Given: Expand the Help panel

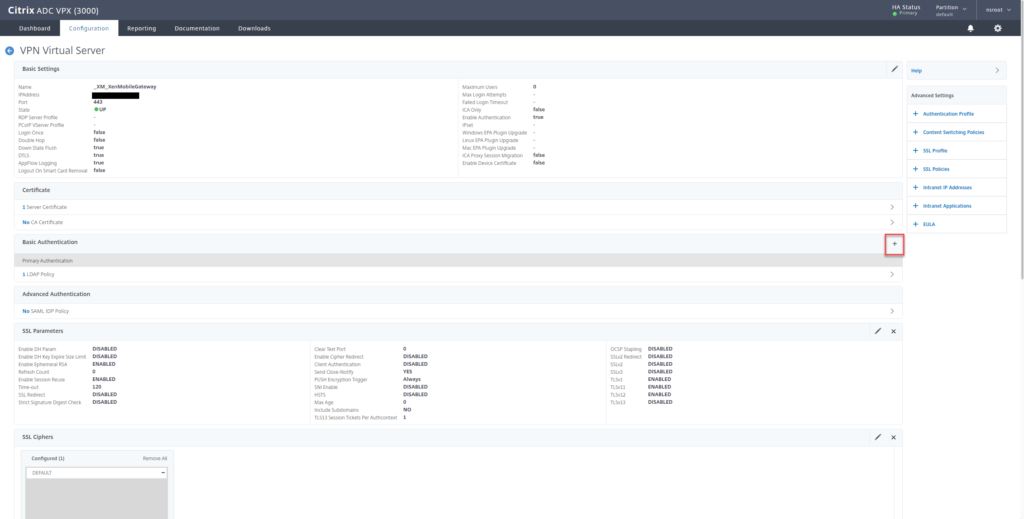Looking at the screenshot, I should [954, 71].
